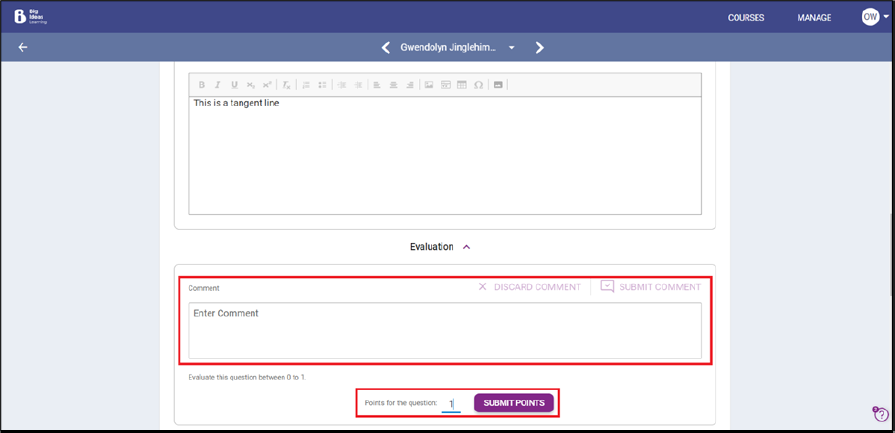Open the Courses menu
This screenshot has height=433, width=895.
746,18
